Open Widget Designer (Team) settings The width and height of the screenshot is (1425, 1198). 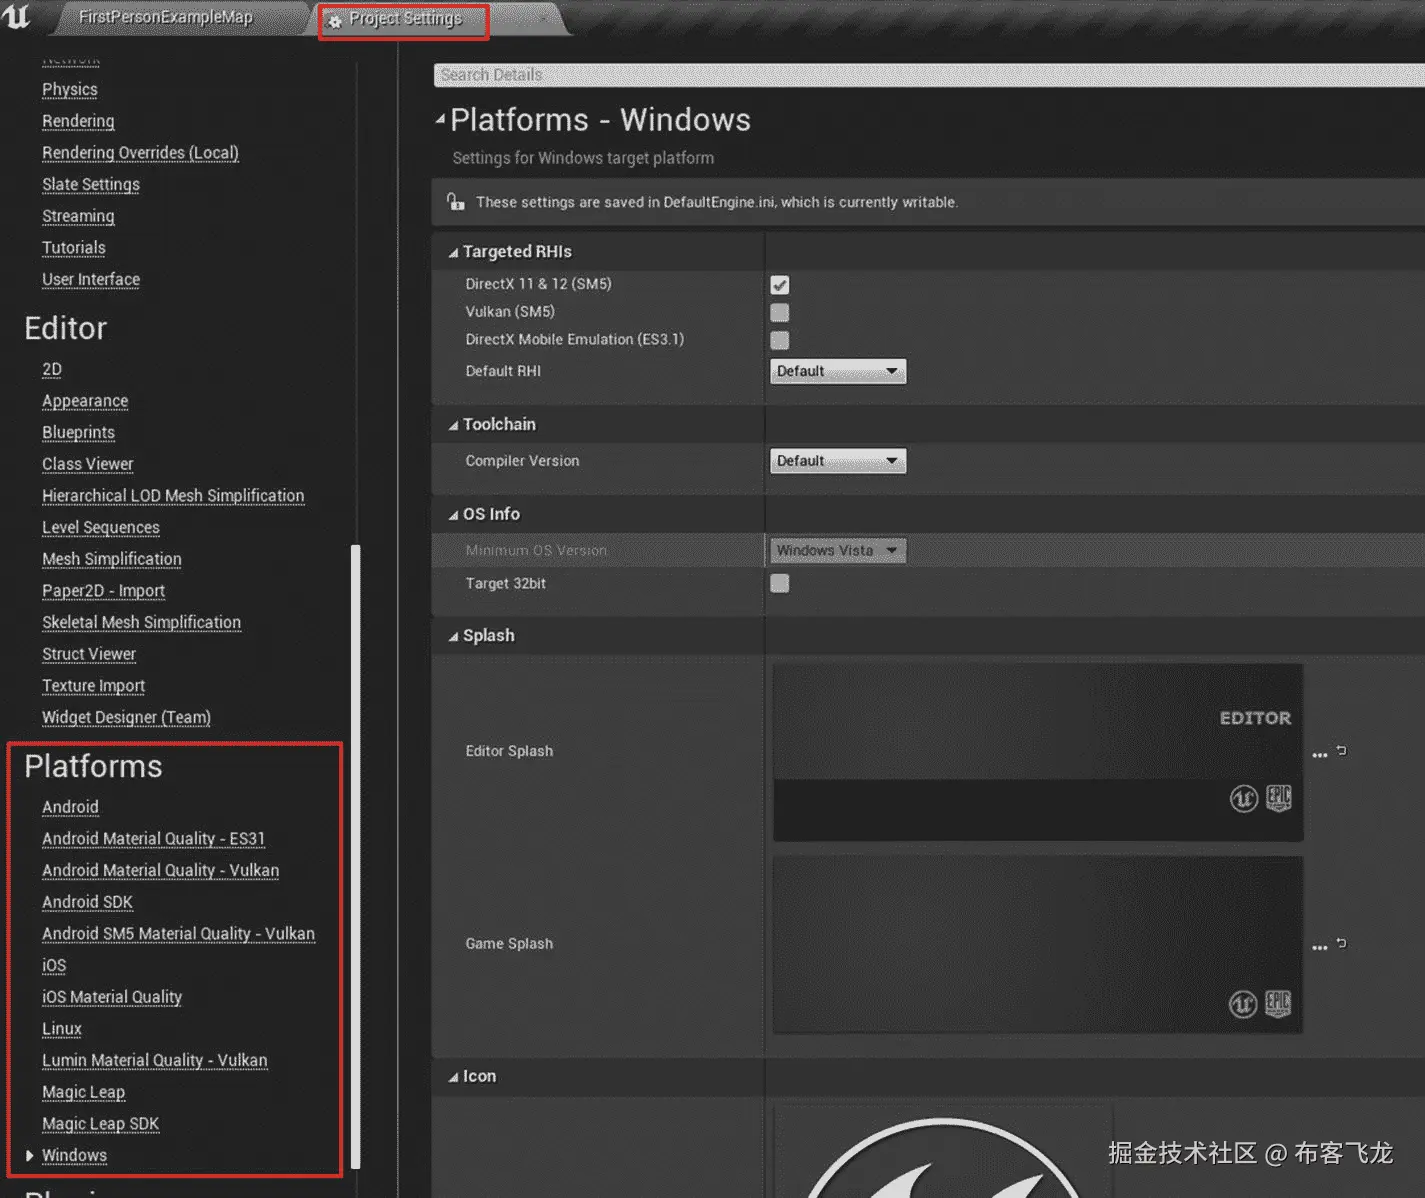[126, 717]
